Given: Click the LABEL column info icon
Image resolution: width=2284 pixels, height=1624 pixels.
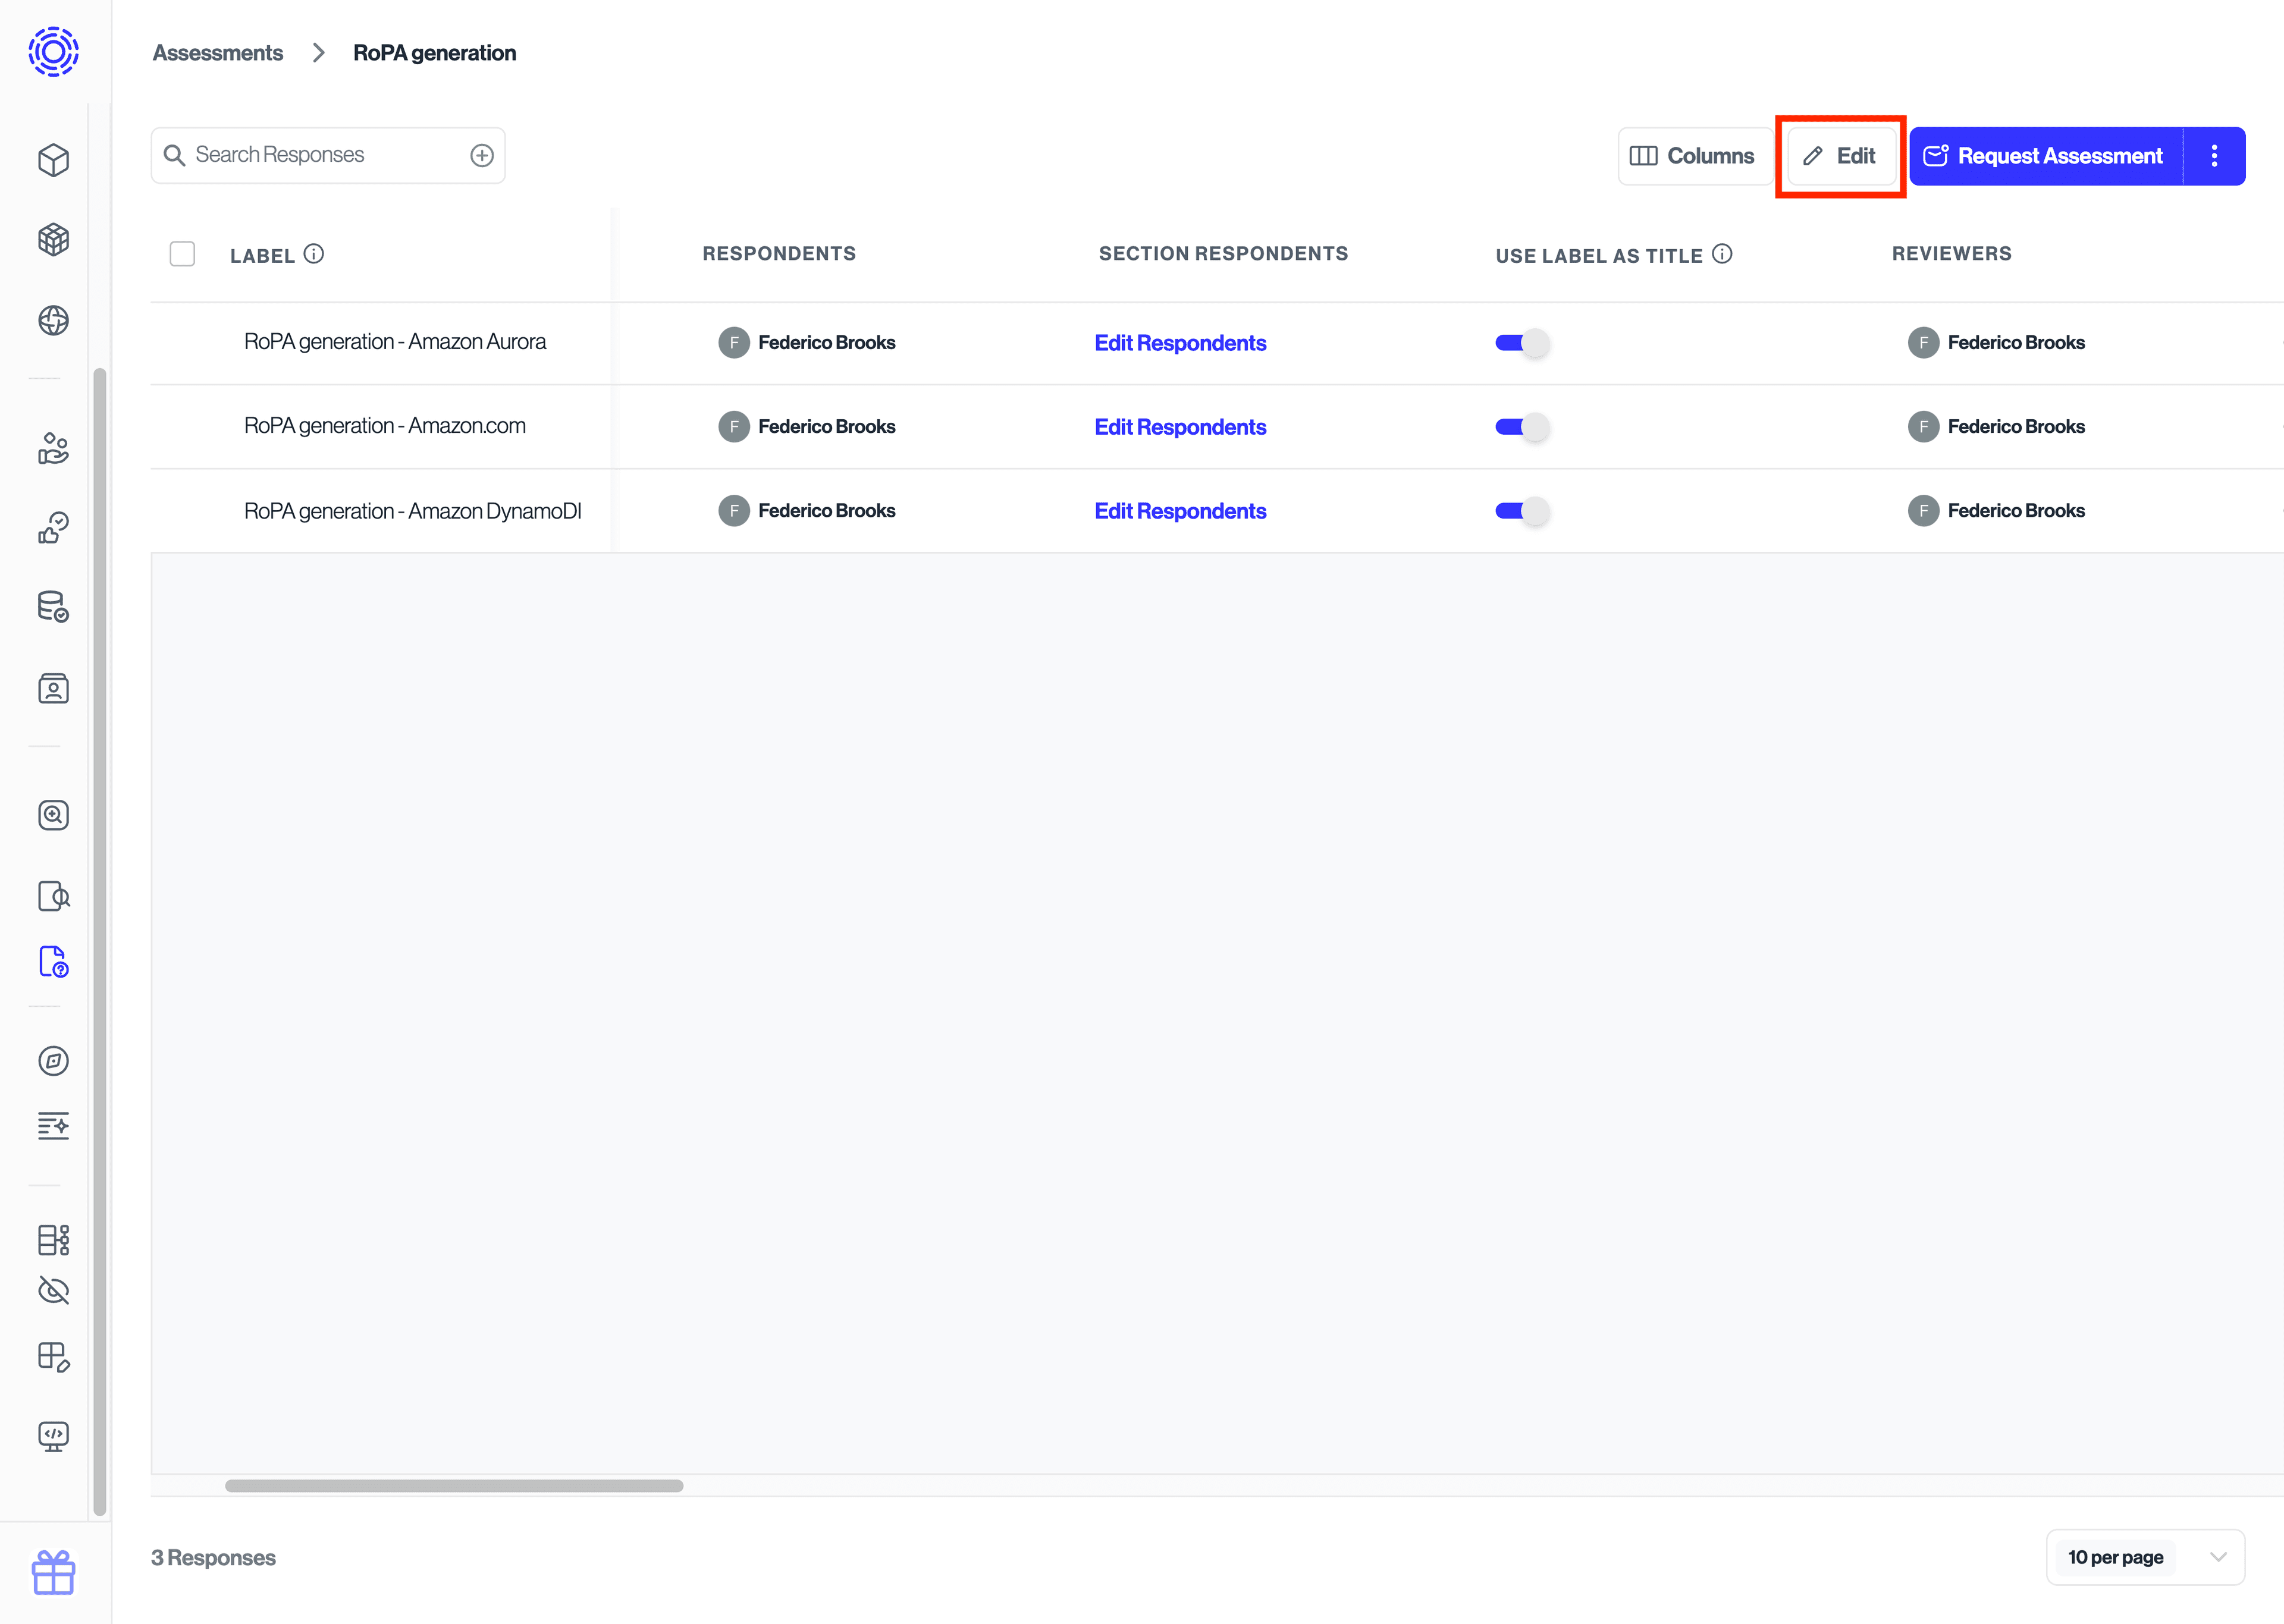Looking at the screenshot, I should click(x=314, y=254).
